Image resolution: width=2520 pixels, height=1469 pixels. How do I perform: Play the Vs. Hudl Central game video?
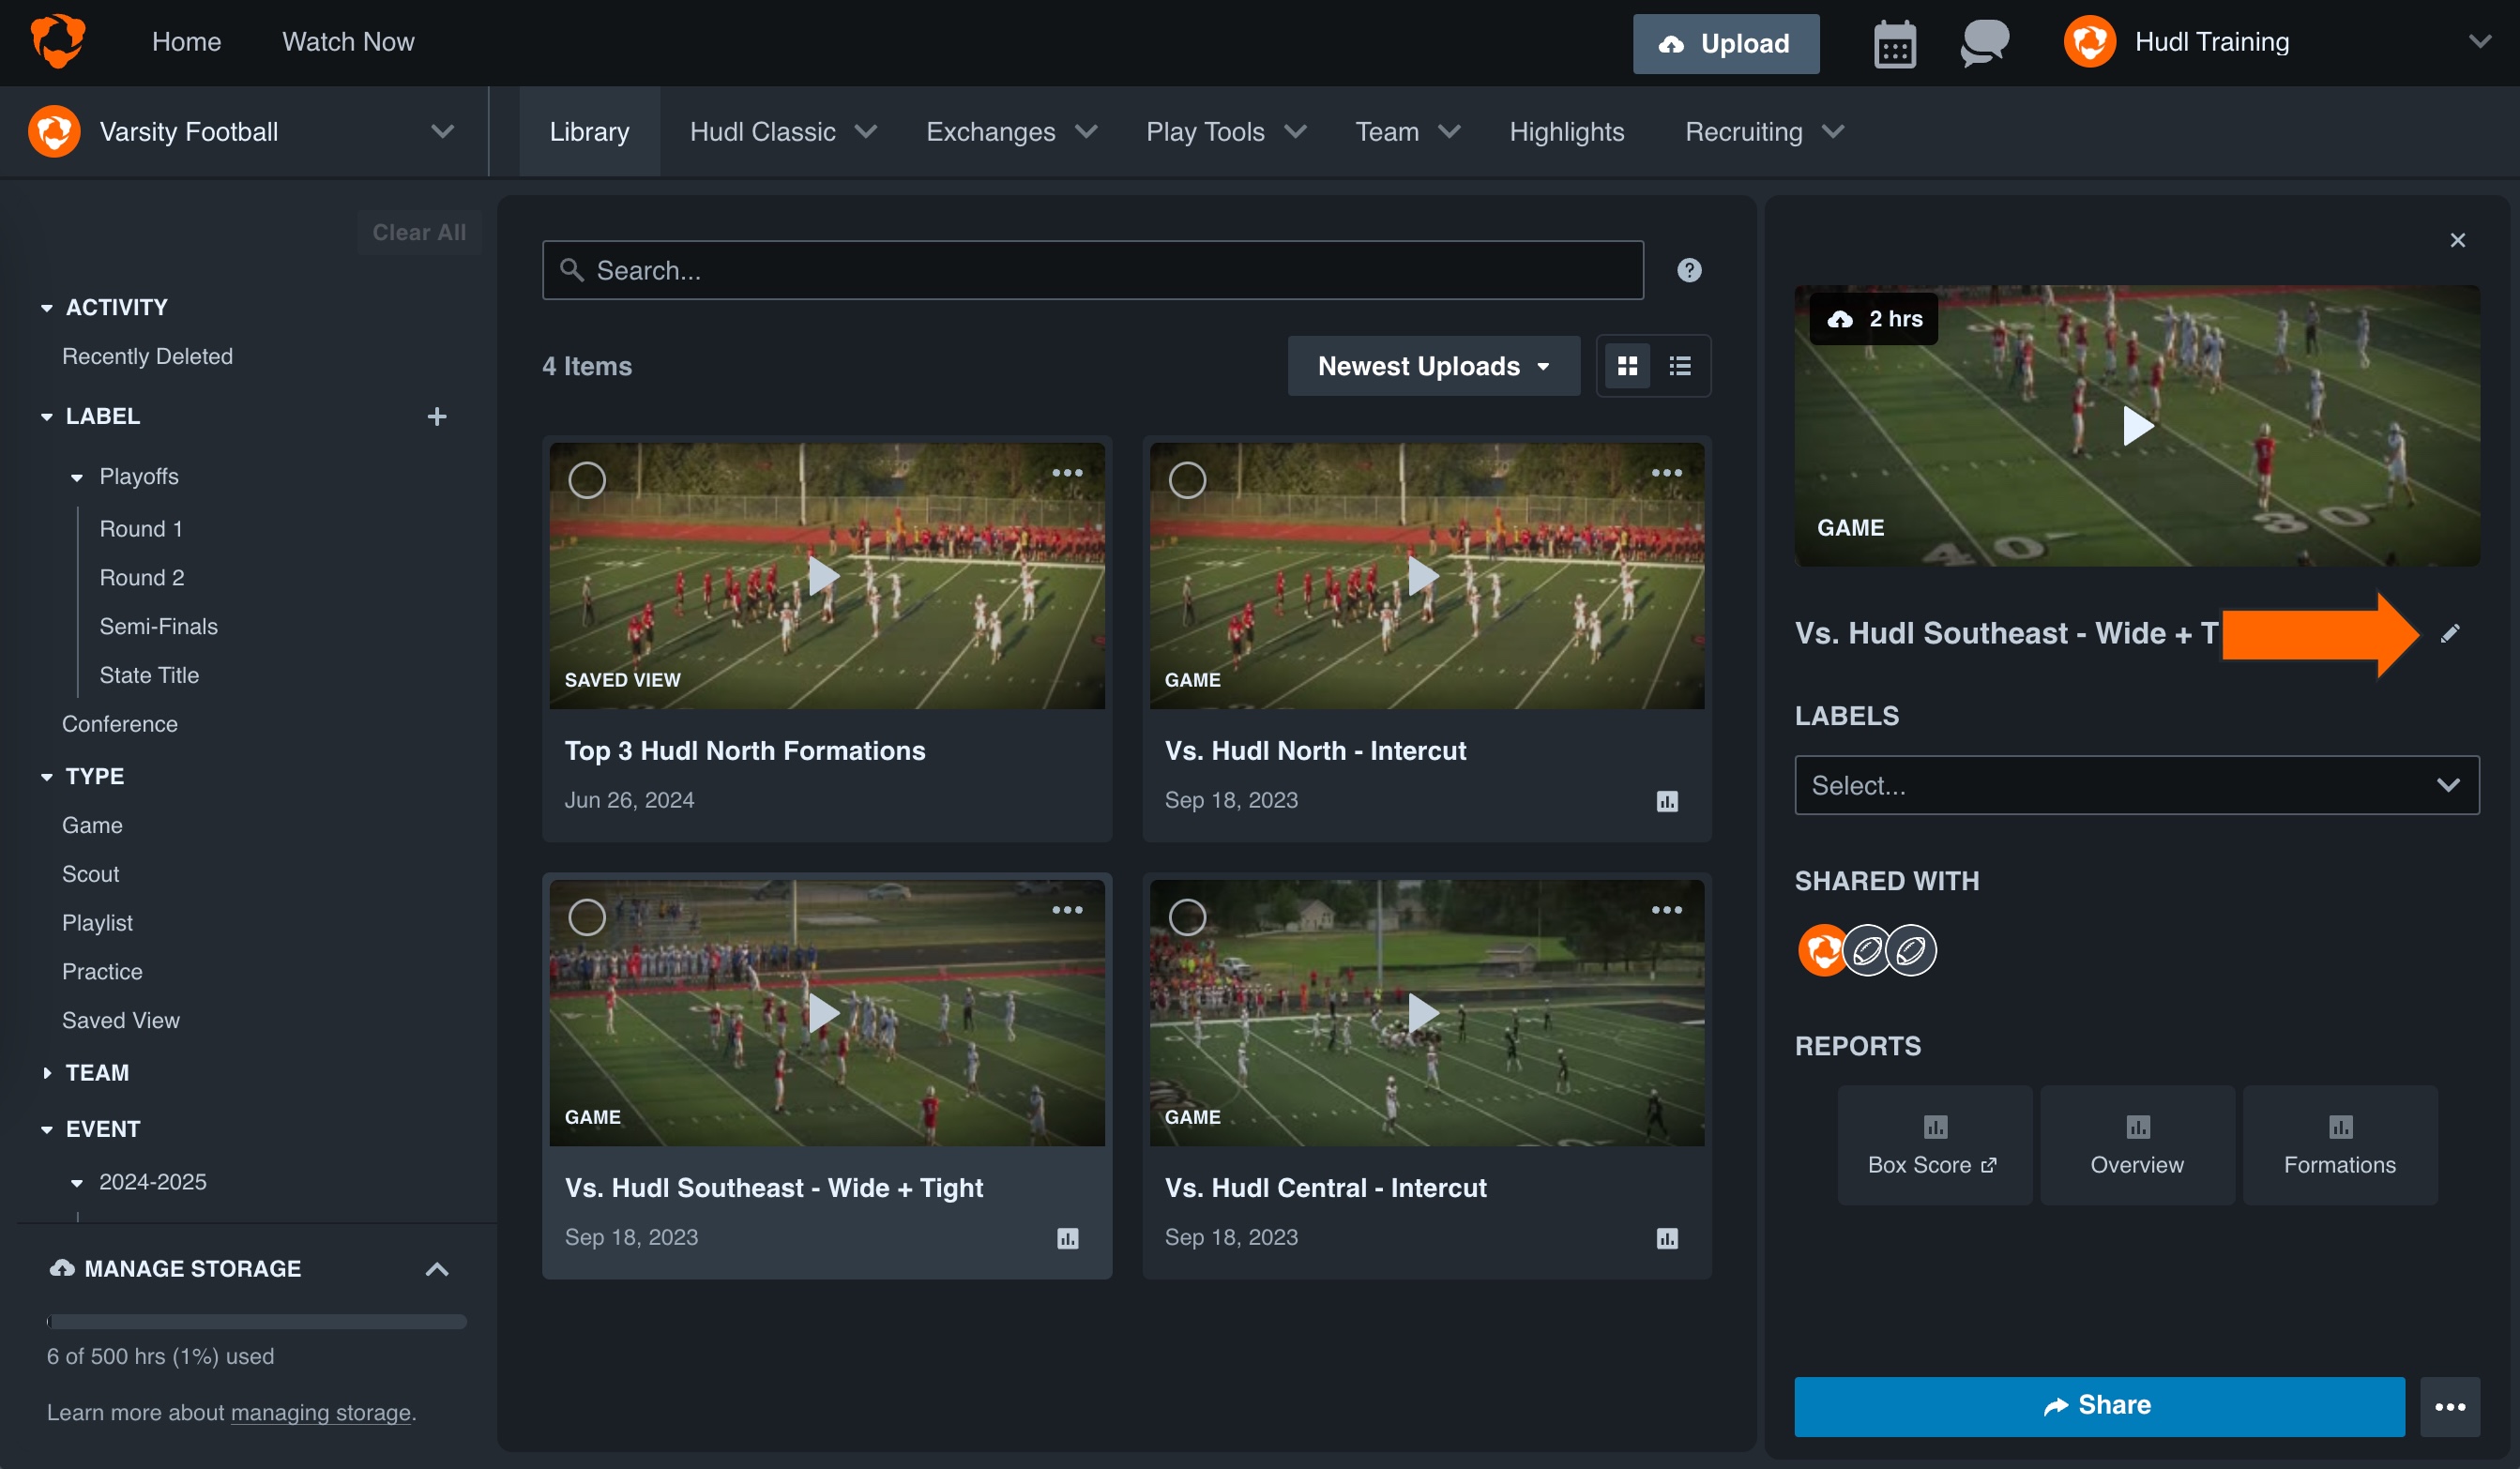tap(1423, 1013)
